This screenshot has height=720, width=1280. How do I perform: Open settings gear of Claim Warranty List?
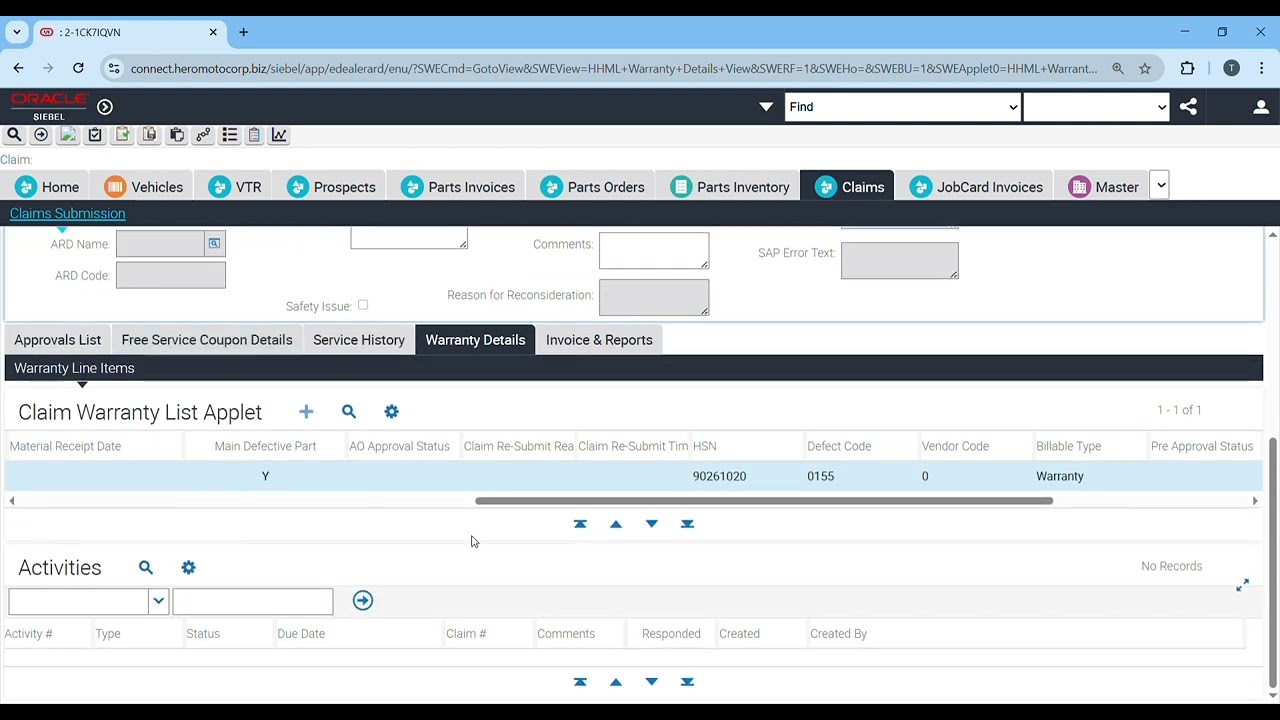click(392, 412)
